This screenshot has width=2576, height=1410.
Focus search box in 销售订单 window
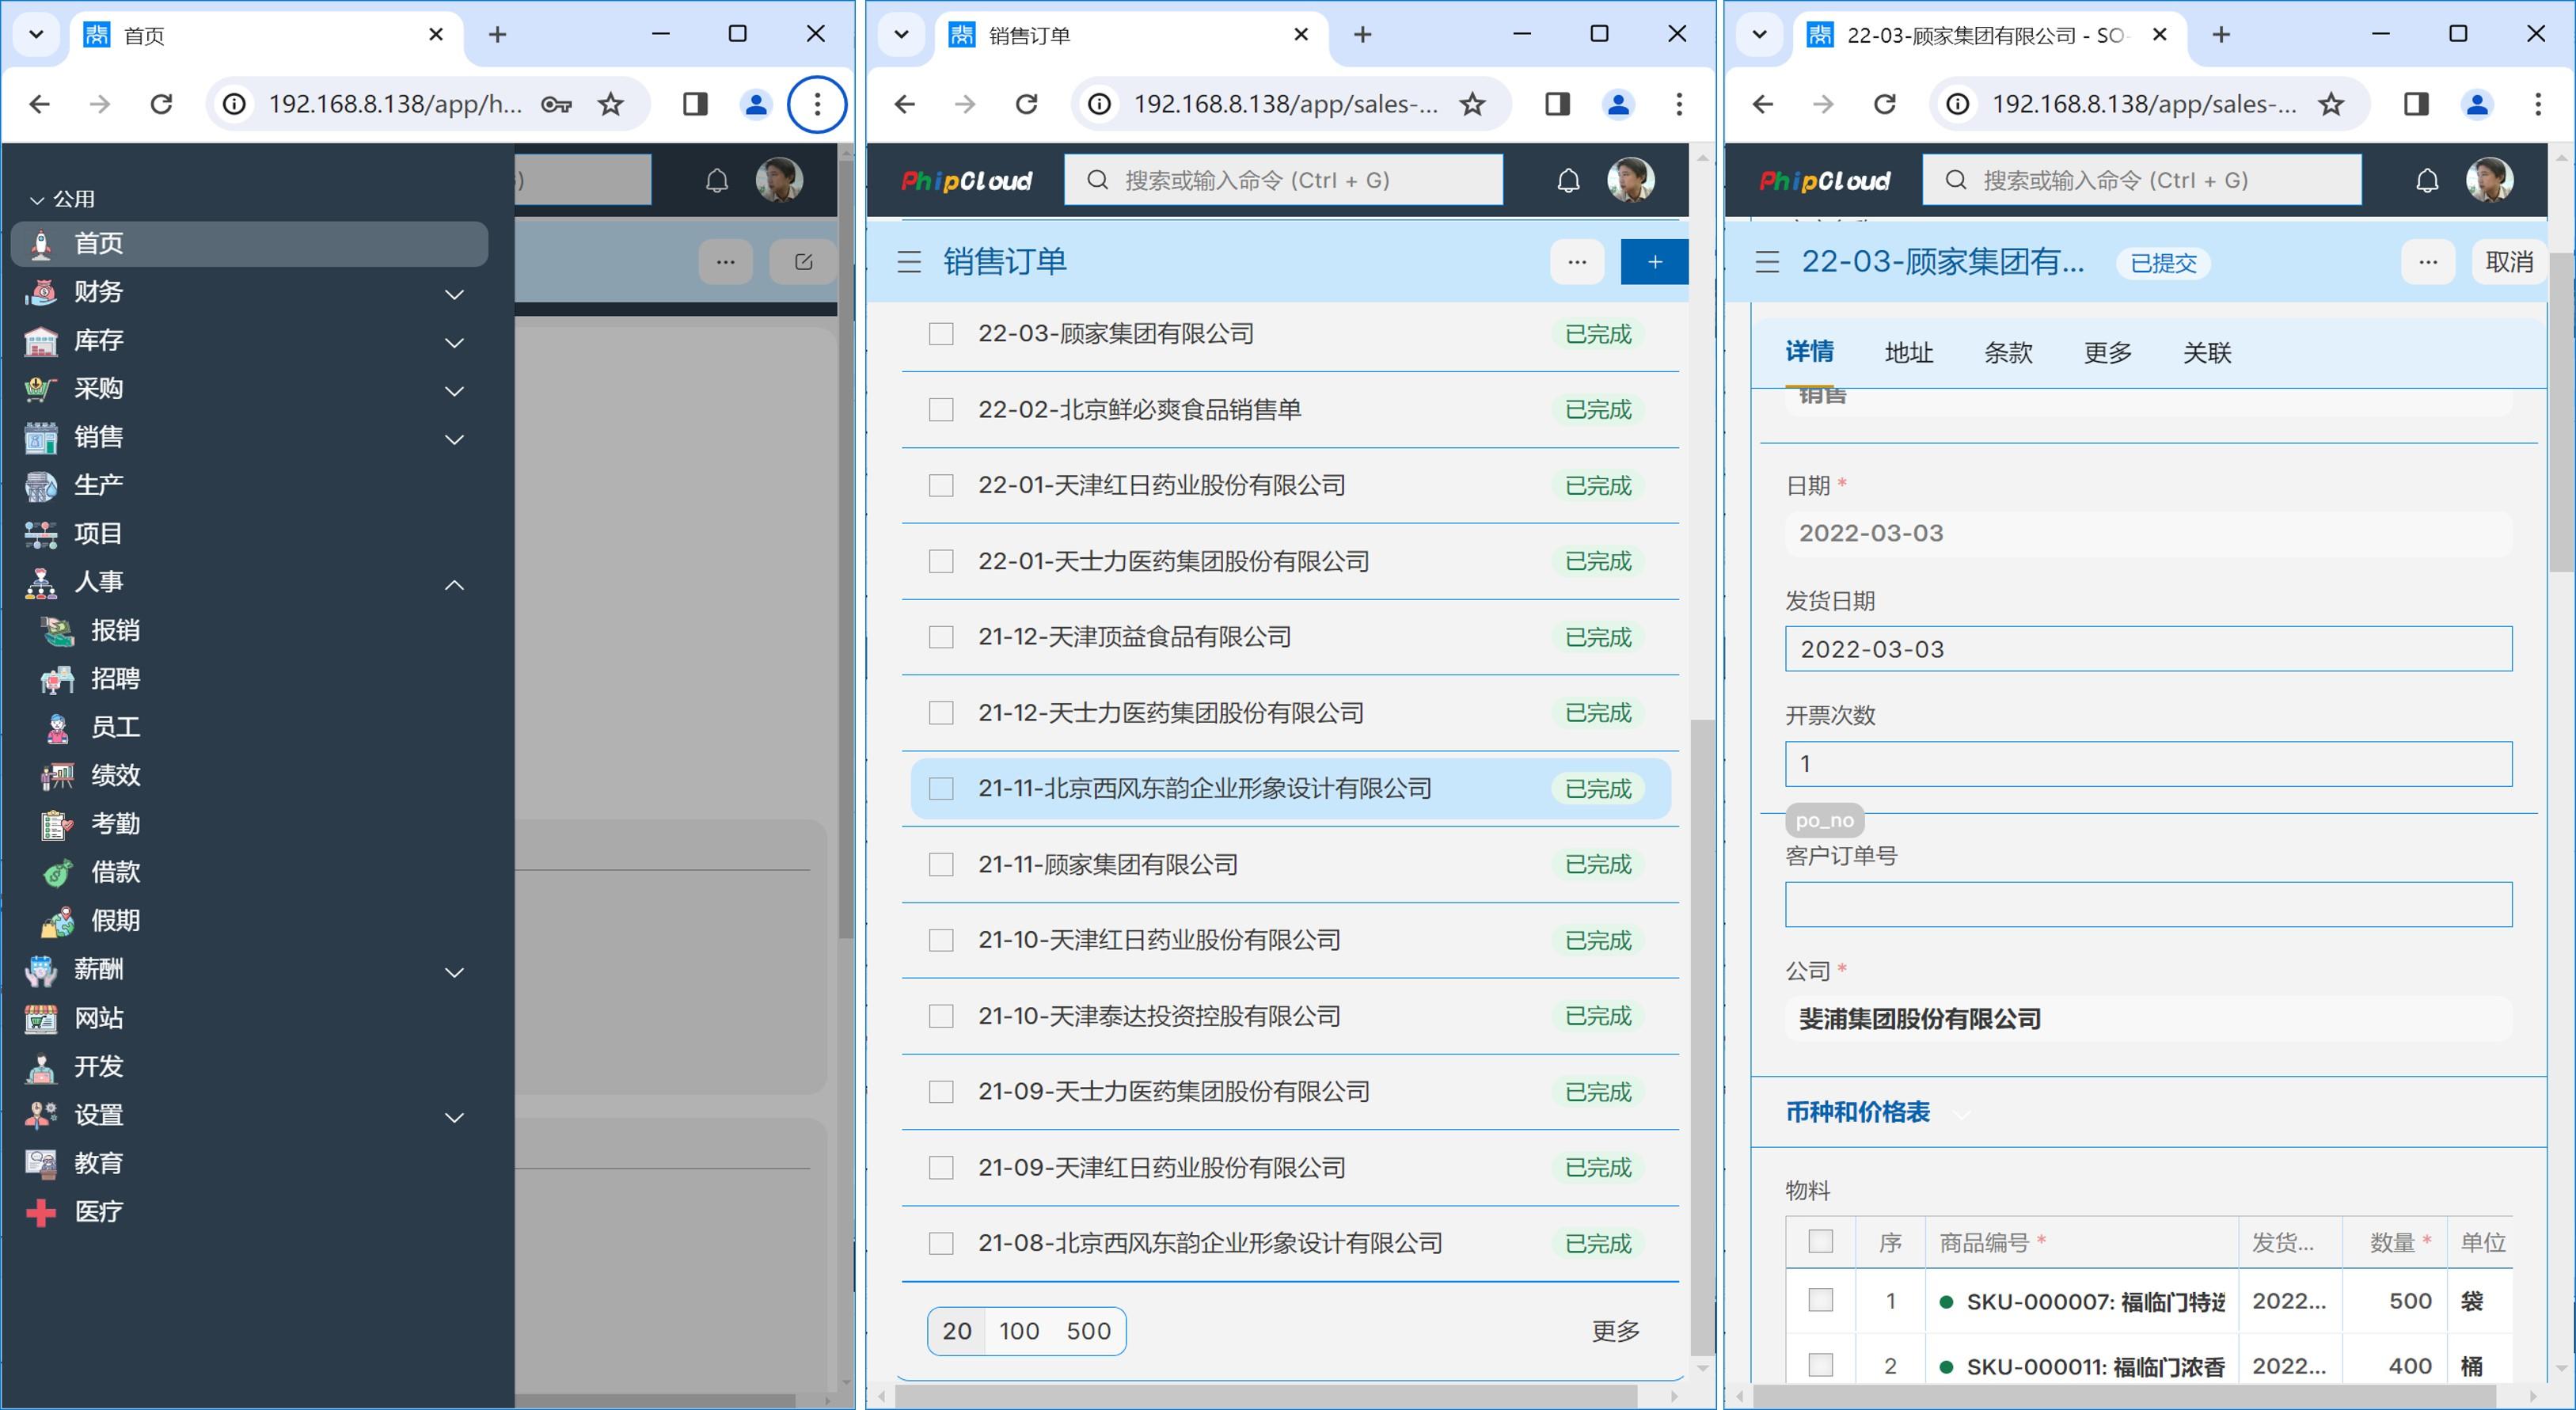1283,180
